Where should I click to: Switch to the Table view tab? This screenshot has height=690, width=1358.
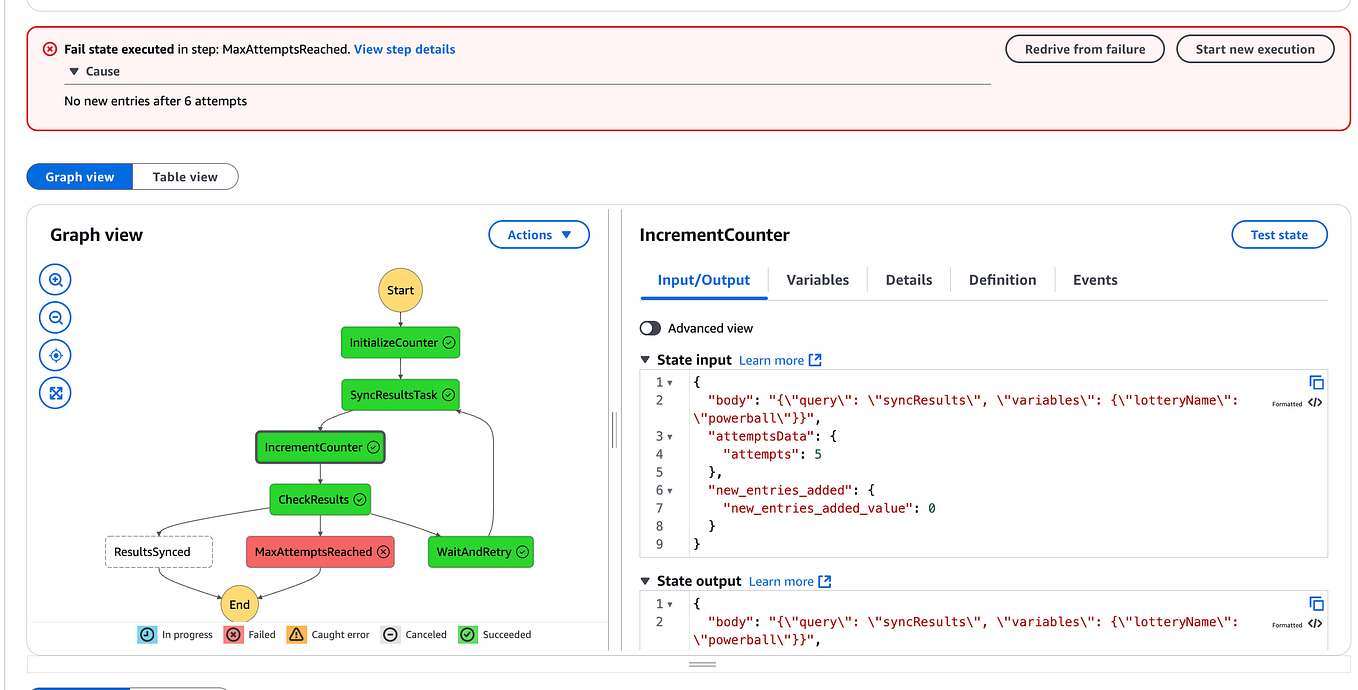coord(185,176)
